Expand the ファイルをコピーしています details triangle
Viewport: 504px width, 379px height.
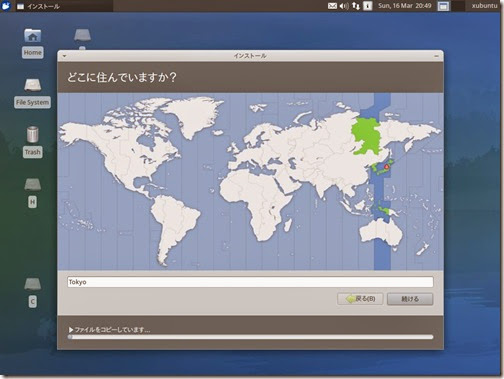pos(71,330)
